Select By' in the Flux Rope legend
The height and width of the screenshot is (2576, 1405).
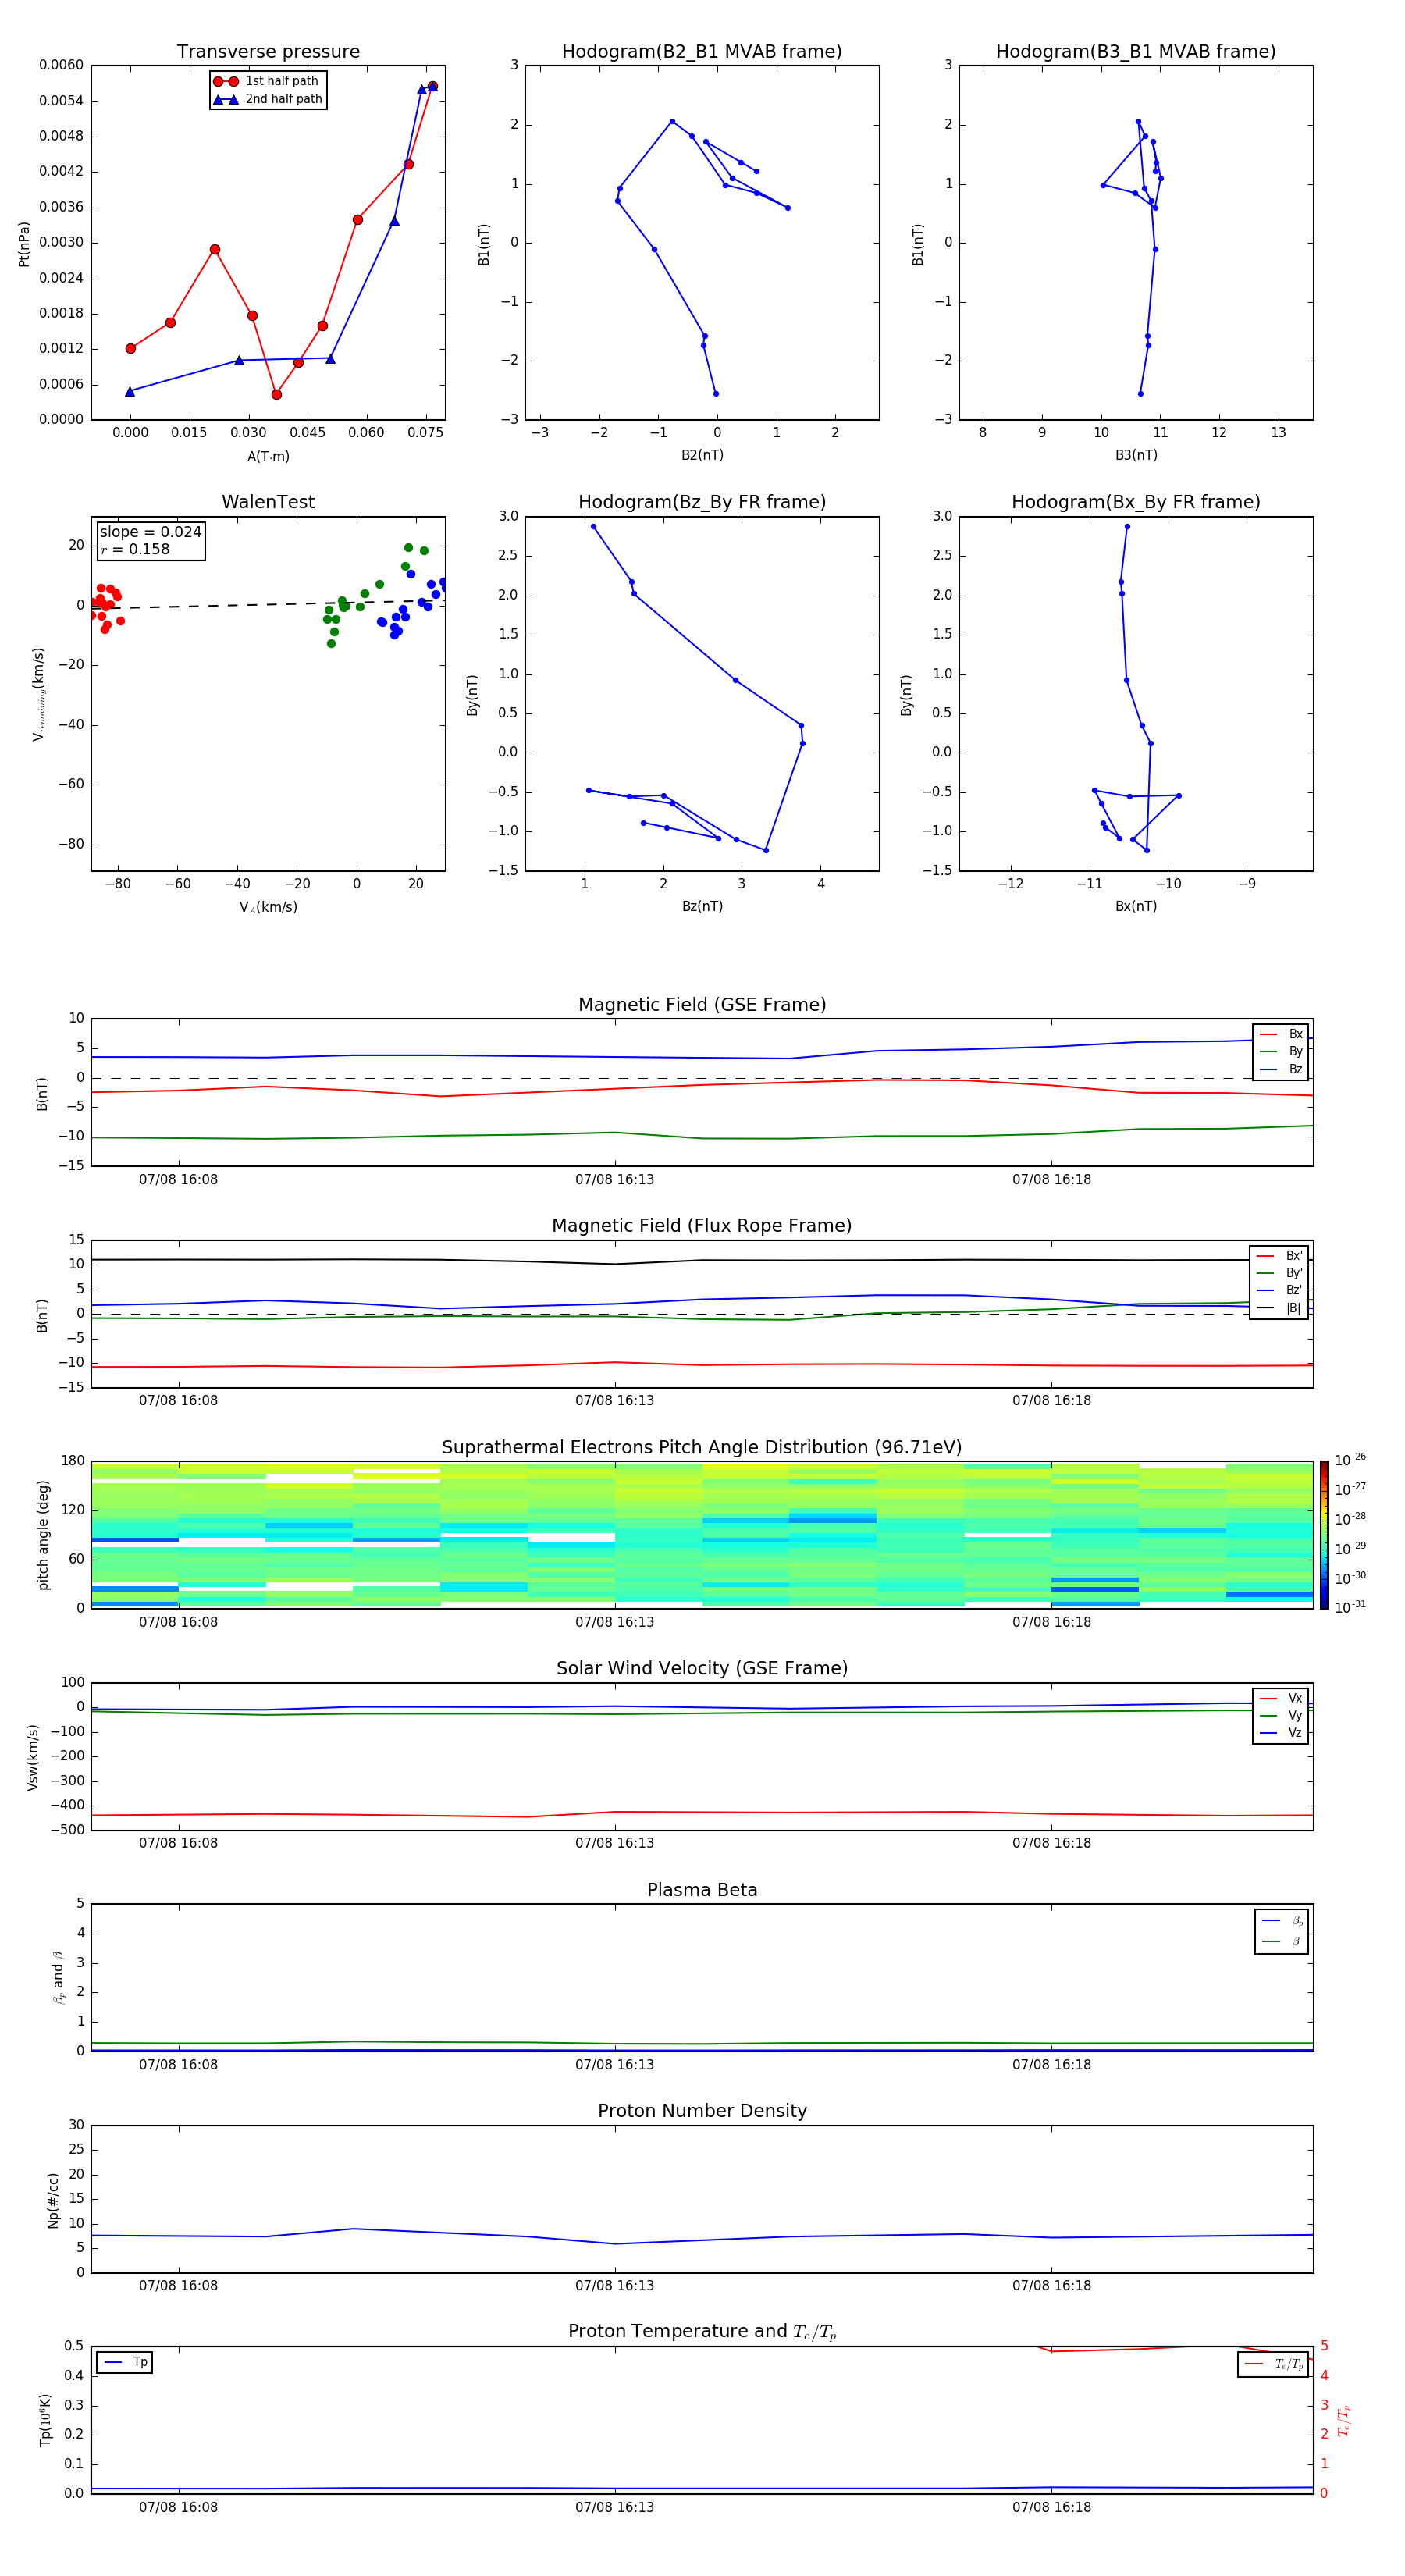1279,1273
